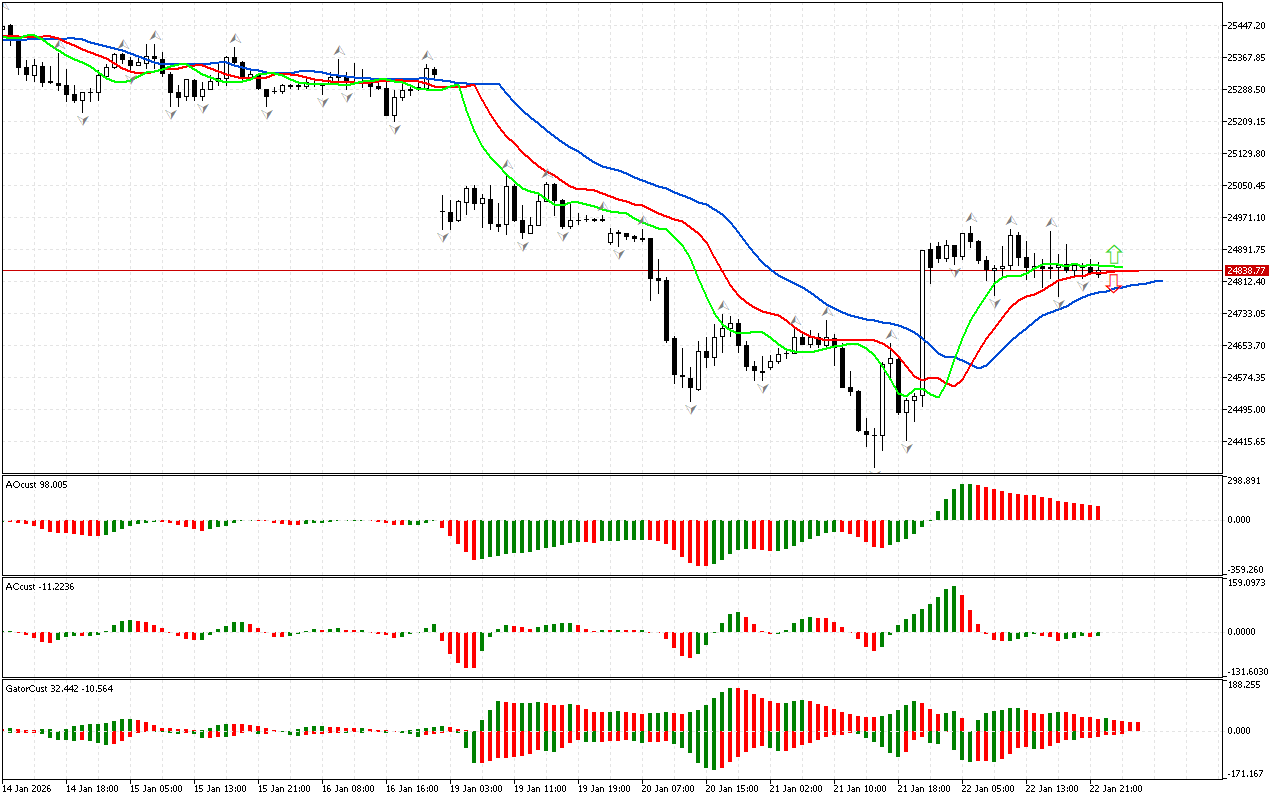
Task: Click the 14 Jan 2026 date label
Action: 29,788
